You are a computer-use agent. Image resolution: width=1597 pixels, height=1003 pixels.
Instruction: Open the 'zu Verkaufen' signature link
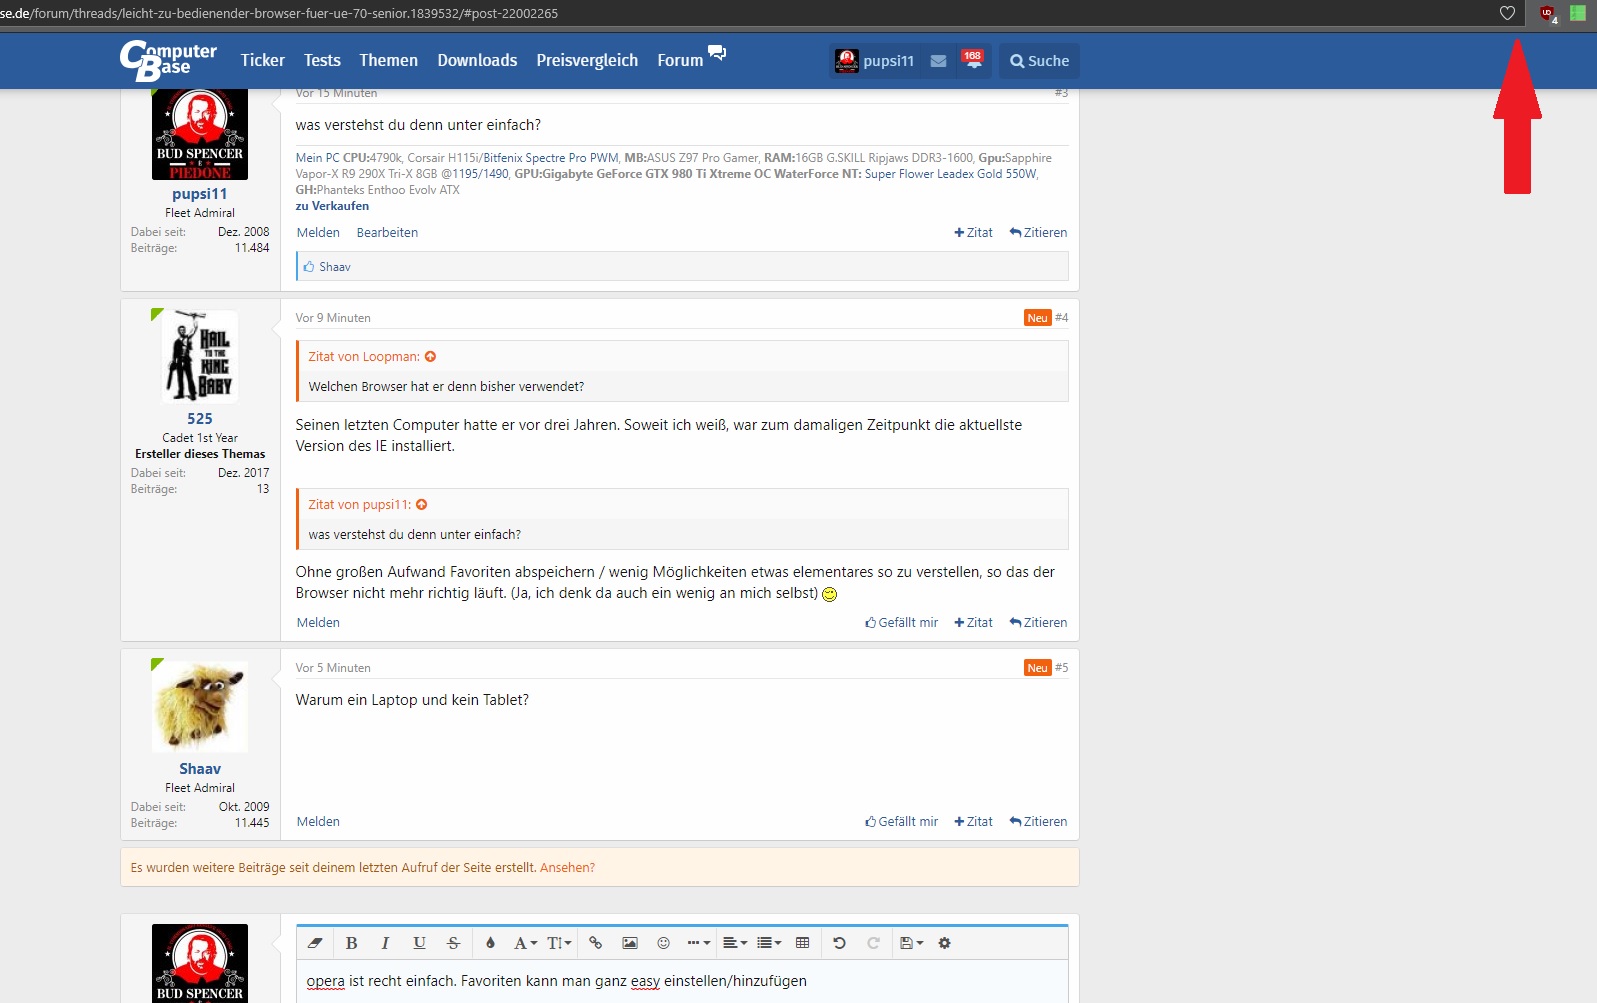tap(332, 206)
